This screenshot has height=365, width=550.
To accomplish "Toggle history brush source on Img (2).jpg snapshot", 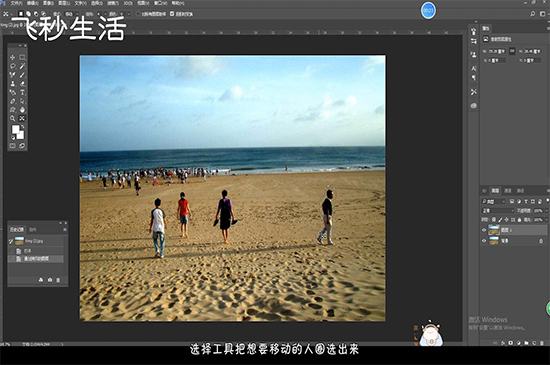I will point(11,241).
